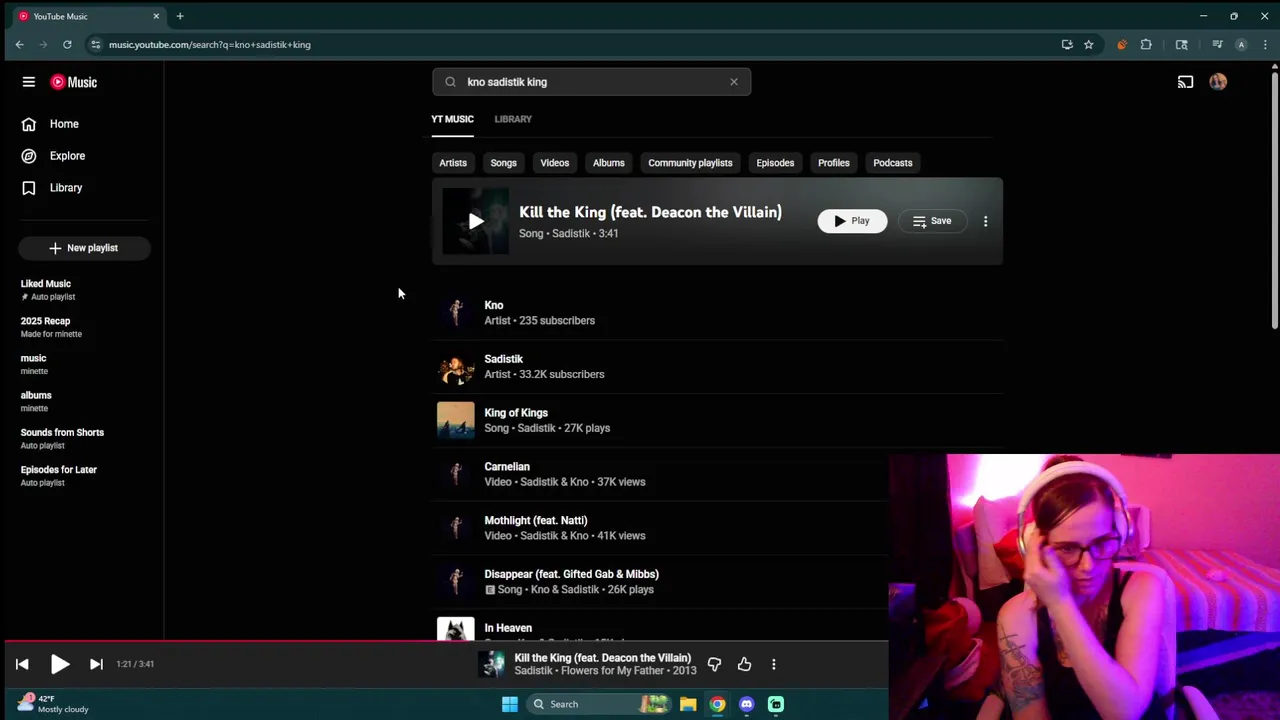View site information icon in address bar

coord(95,45)
